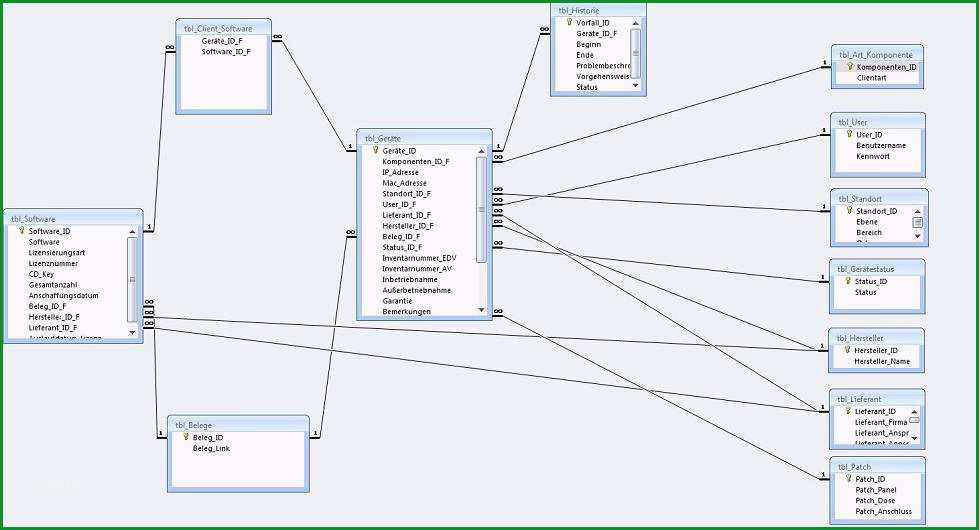Select Geräte_ID_F in tbl_Client_Software
Viewport: 979px width, 530px height.
coord(222,41)
